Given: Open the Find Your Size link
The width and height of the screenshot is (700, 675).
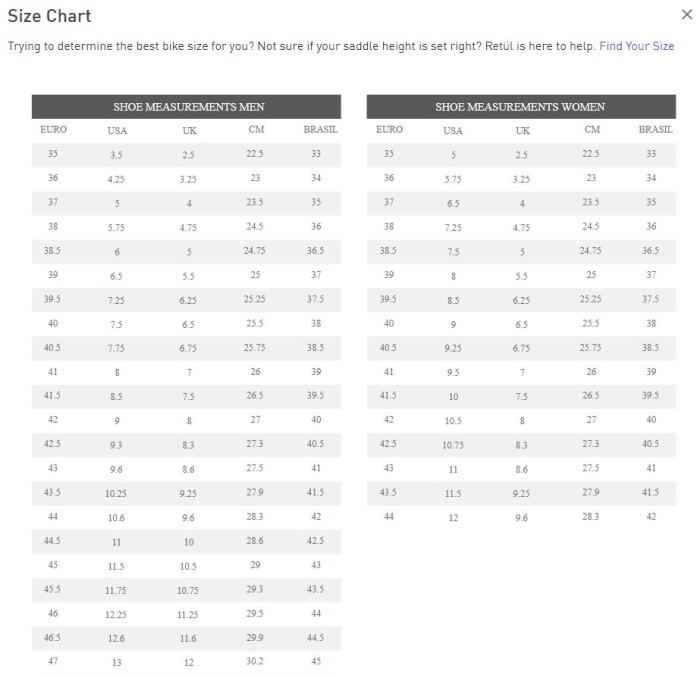Looking at the screenshot, I should tap(636, 46).
